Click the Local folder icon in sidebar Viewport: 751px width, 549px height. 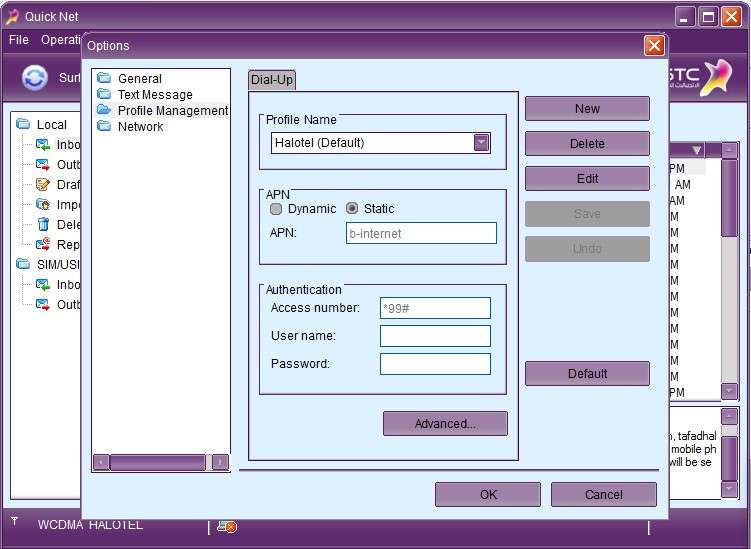coord(23,124)
